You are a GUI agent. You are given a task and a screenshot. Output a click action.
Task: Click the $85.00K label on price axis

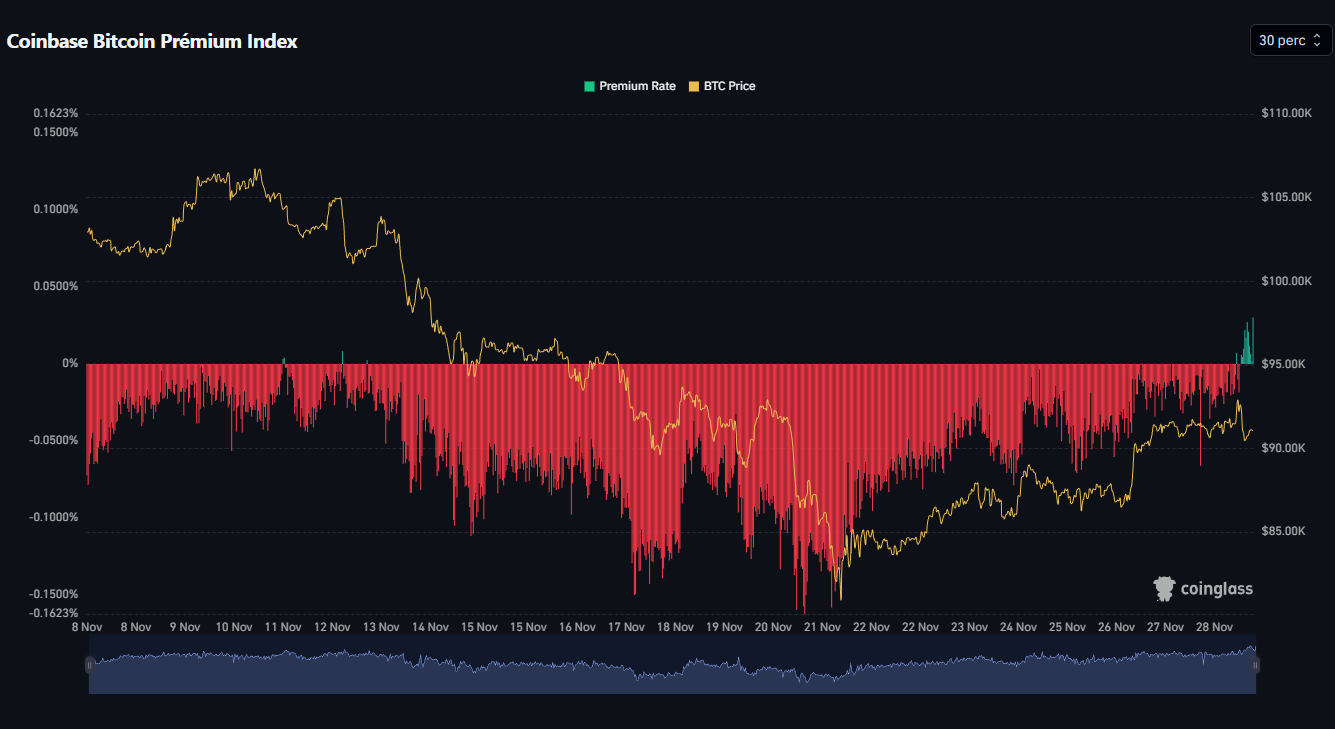click(1283, 531)
